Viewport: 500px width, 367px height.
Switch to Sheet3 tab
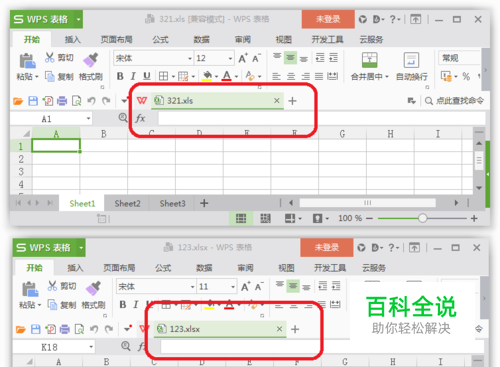(x=172, y=203)
